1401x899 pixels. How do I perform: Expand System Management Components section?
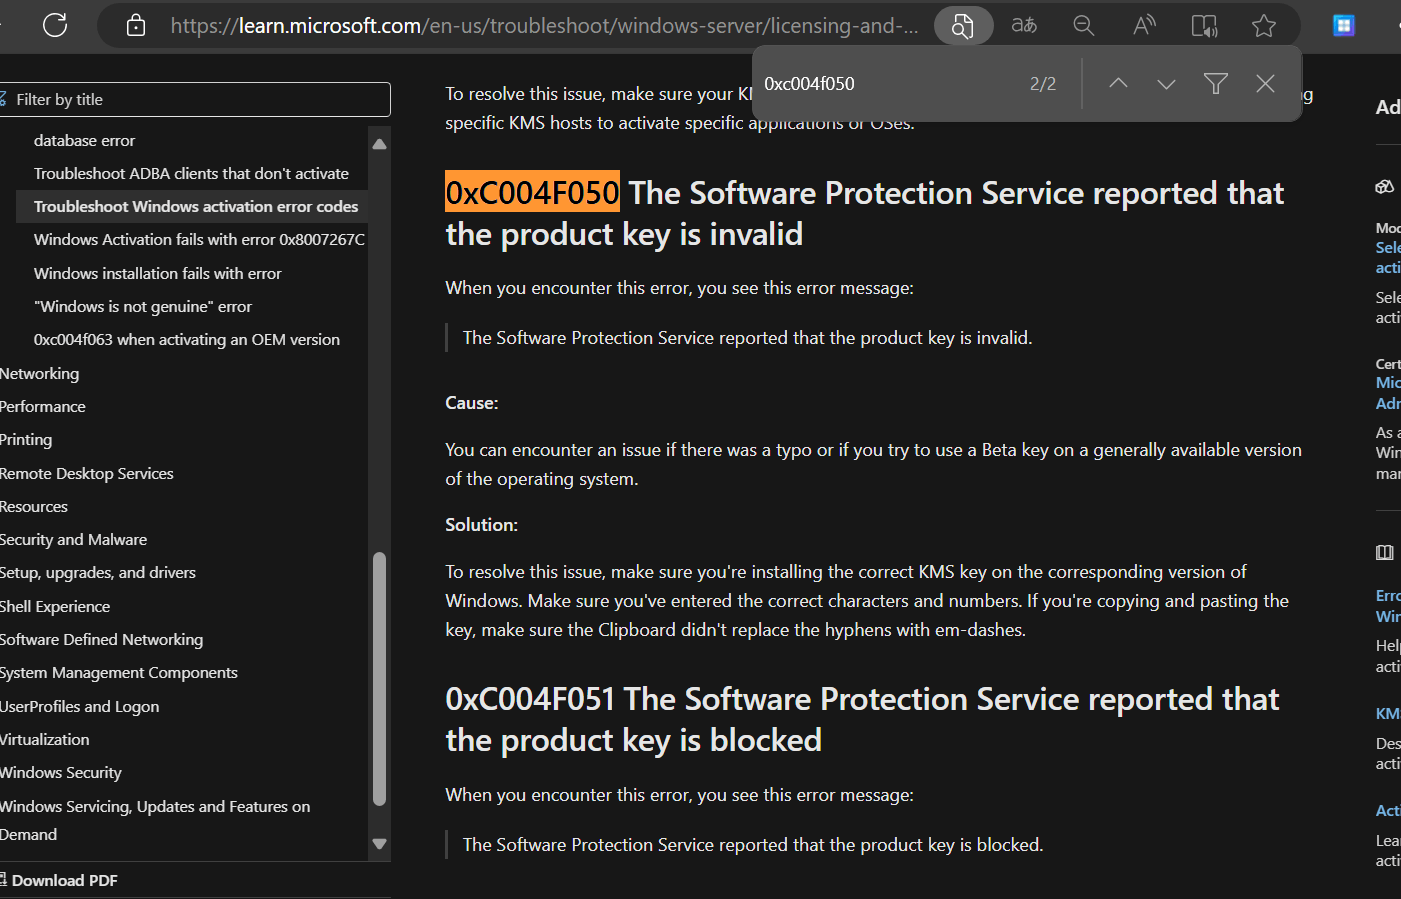tap(119, 672)
